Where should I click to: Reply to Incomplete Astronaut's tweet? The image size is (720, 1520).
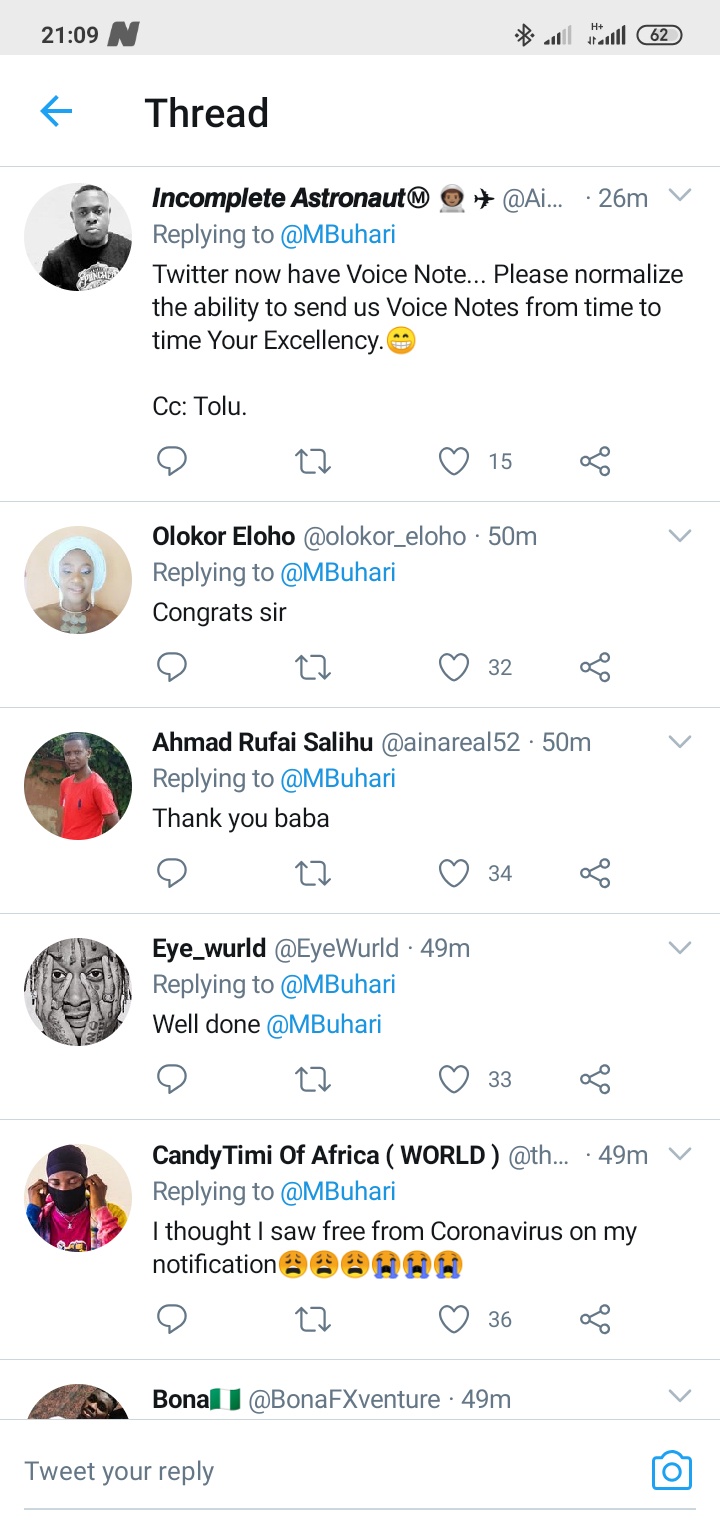(x=172, y=461)
